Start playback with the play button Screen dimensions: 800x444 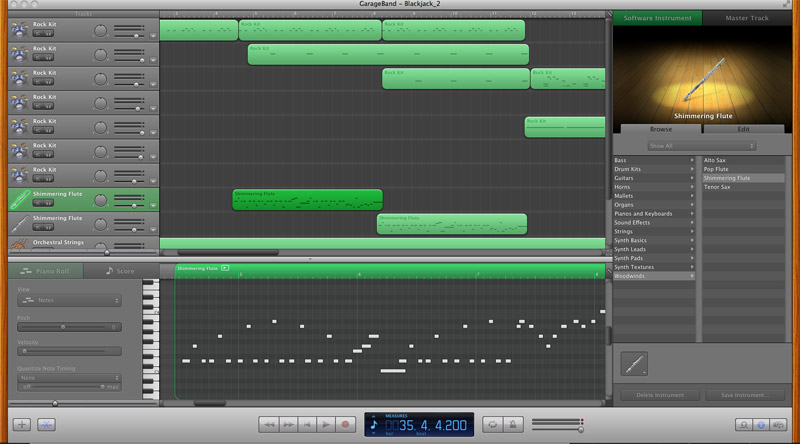[326, 425]
